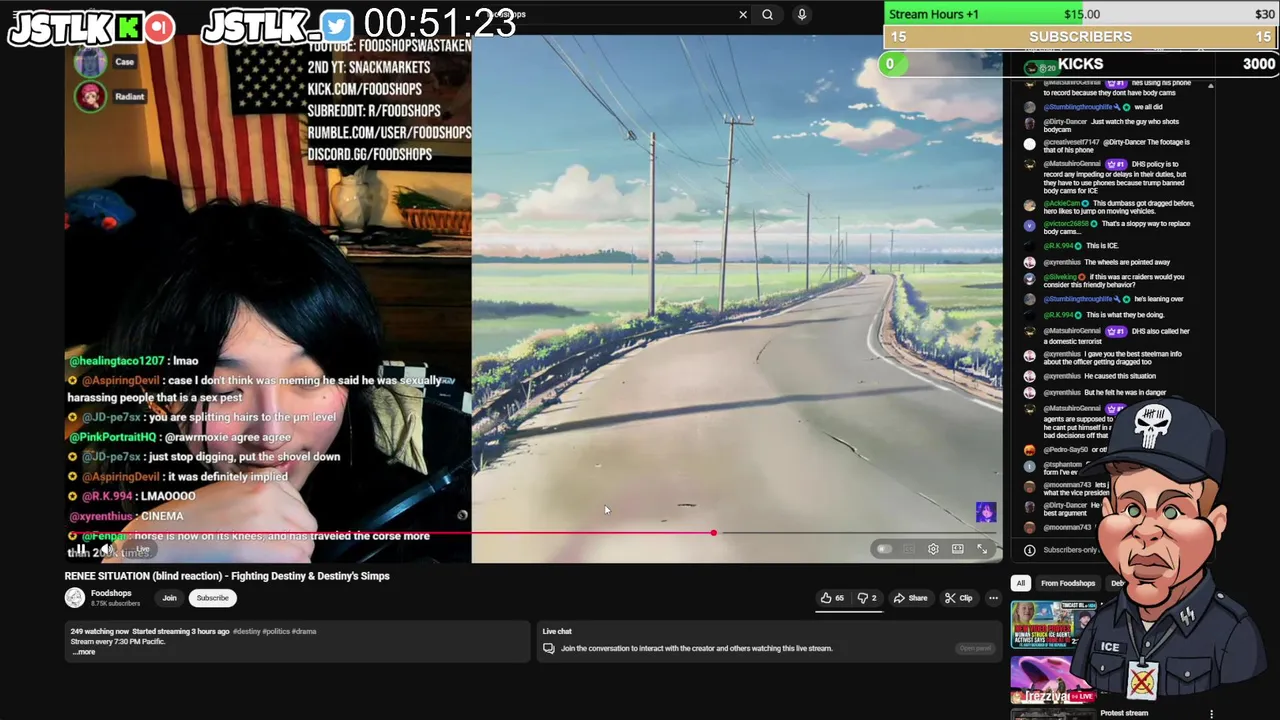
Task: Click the SUBSCRIBERS goal bar
Action: coord(1081,37)
